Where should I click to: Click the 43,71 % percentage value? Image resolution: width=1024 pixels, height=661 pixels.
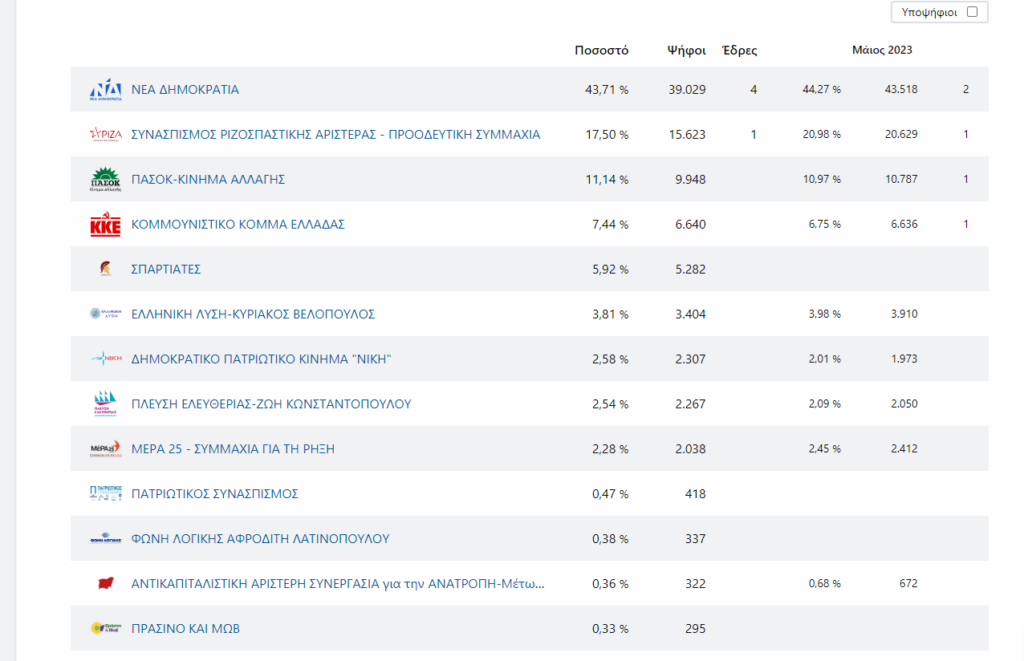pyautogui.click(x=607, y=89)
